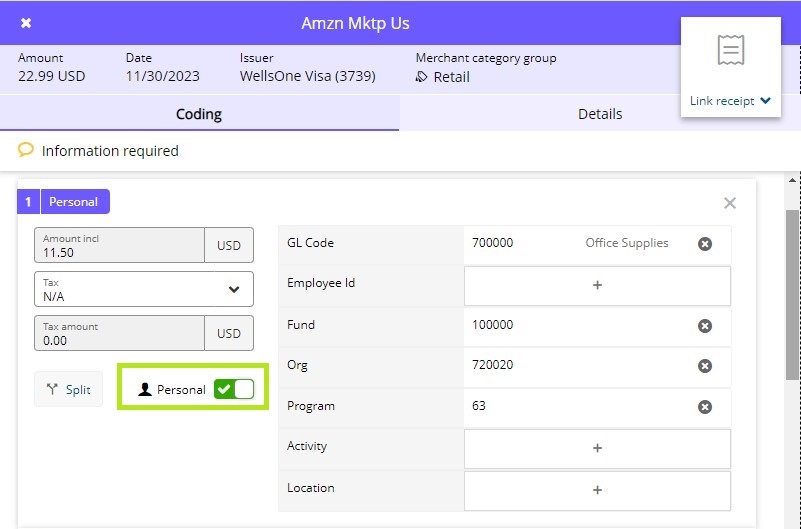The height and width of the screenshot is (529, 801).
Task: Click the Information required comment icon
Action: 26,150
